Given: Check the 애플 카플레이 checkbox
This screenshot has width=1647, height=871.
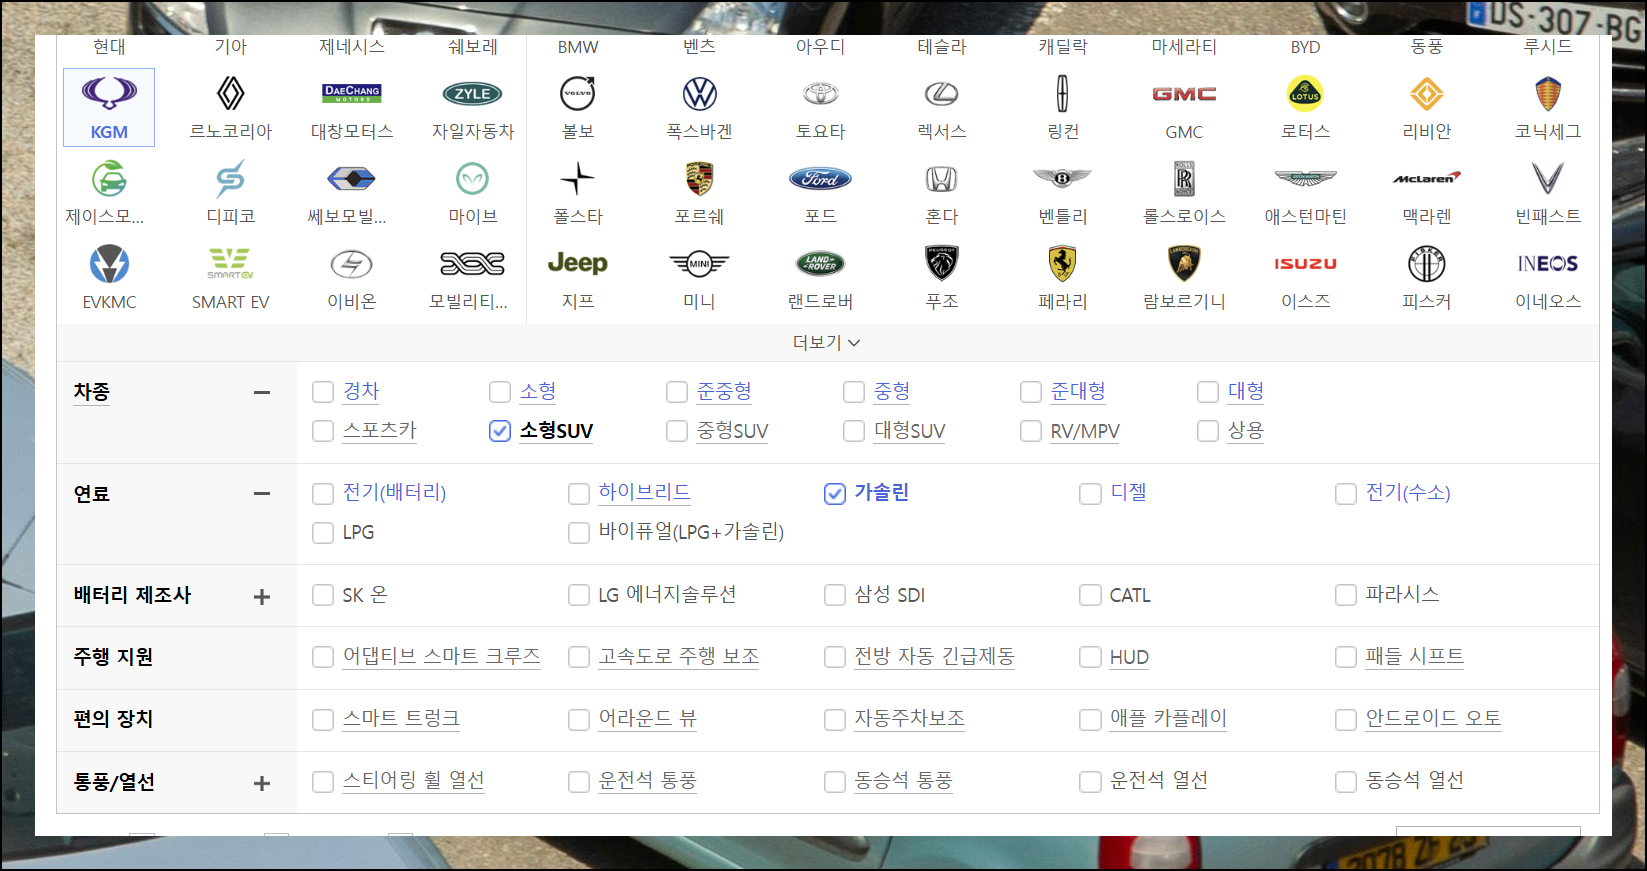Looking at the screenshot, I should pos(1091,719).
